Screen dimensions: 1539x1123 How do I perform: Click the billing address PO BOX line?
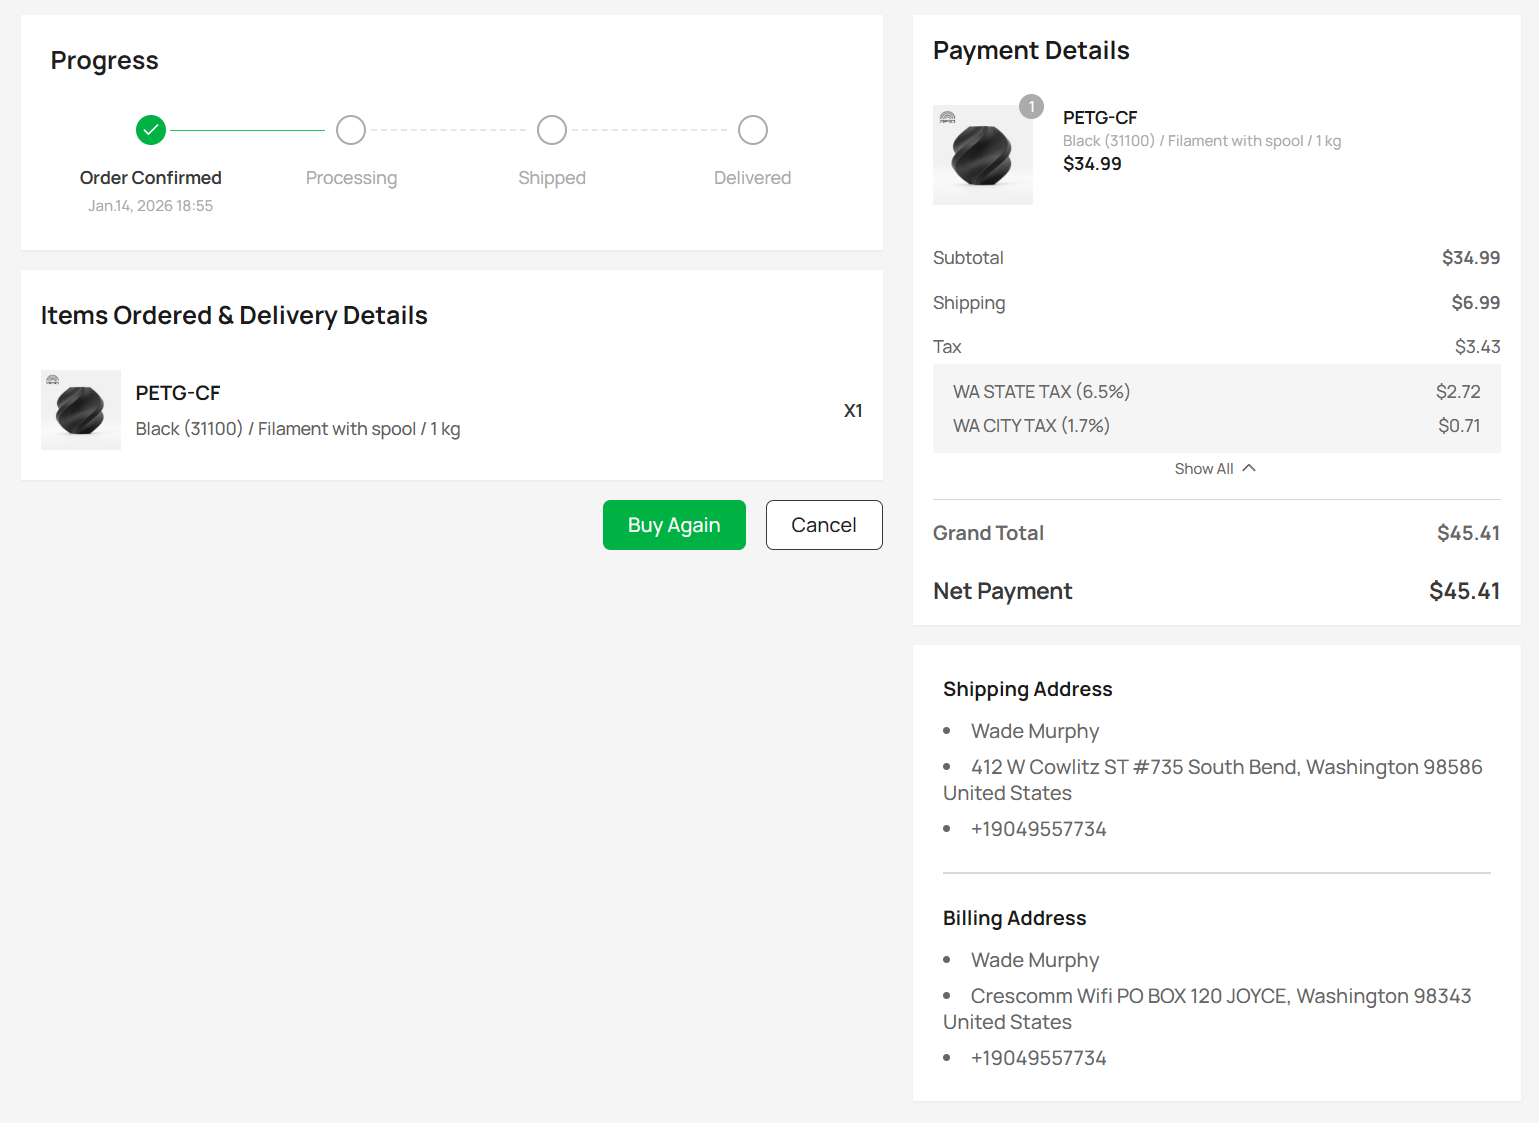(1220, 996)
